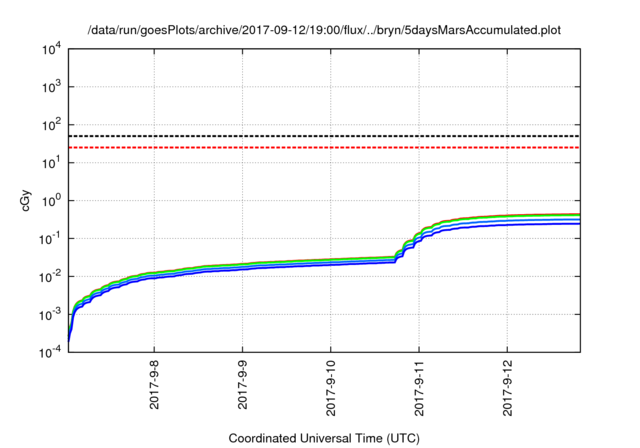Click the plot title file path
This screenshot has width=640, height=448.
(x=324, y=30)
